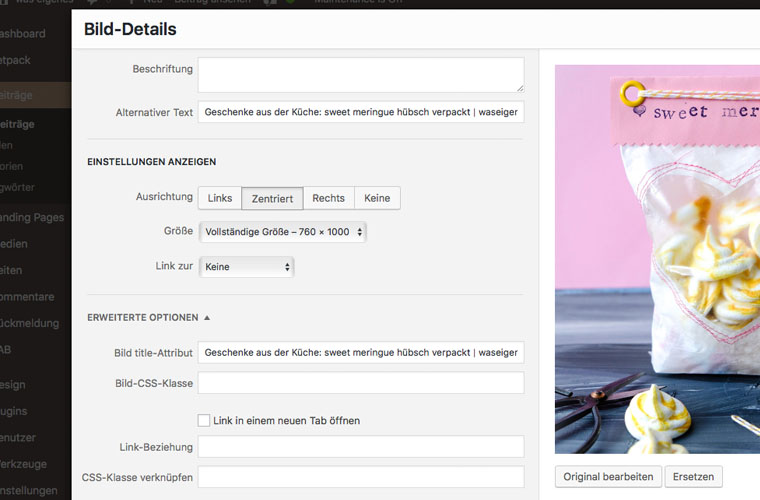Click into the Bild-CSS-Klasse field
The image size is (760, 500).
coord(360,383)
